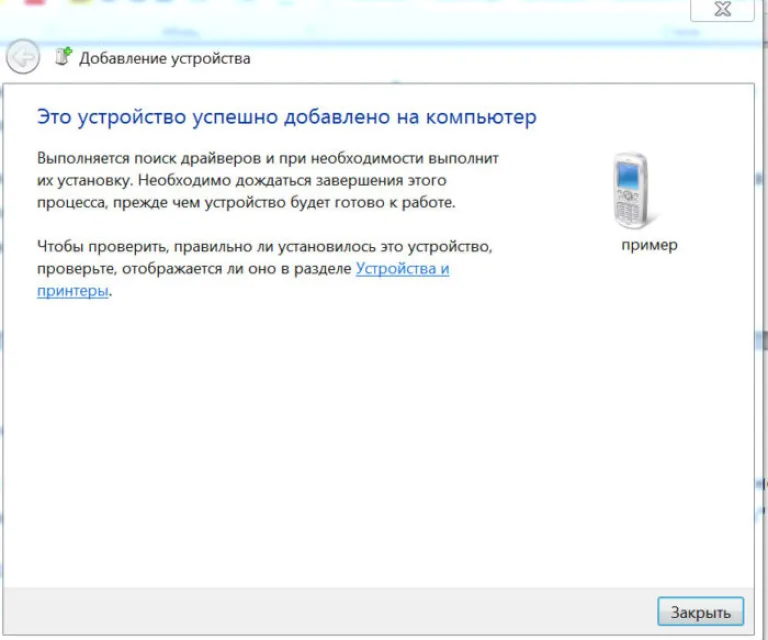Image resolution: width=768 pixels, height=640 pixels.
Task: Click the heading Это устройство успешно добавлено
Action: tap(287, 117)
